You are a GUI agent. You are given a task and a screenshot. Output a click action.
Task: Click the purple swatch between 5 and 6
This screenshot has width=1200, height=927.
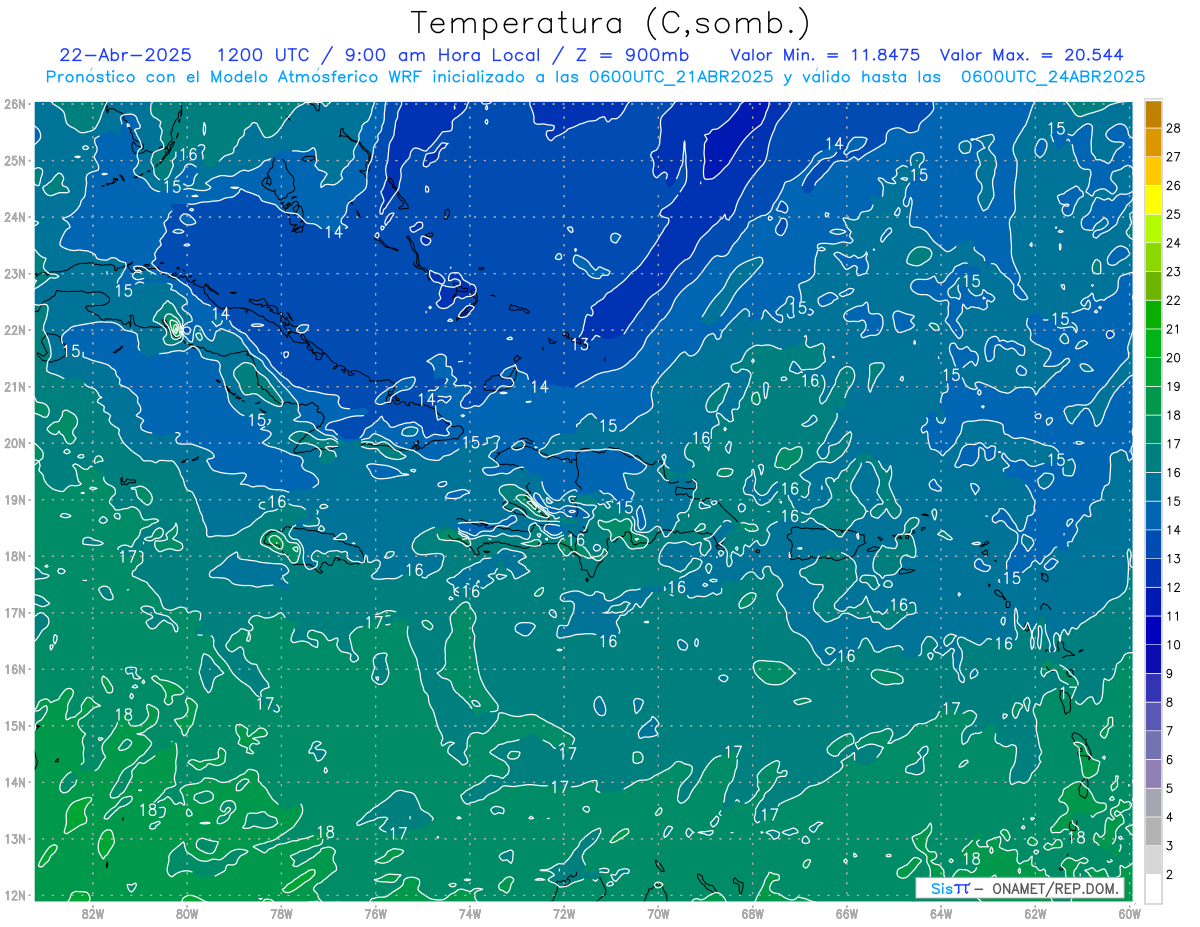point(1153,773)
